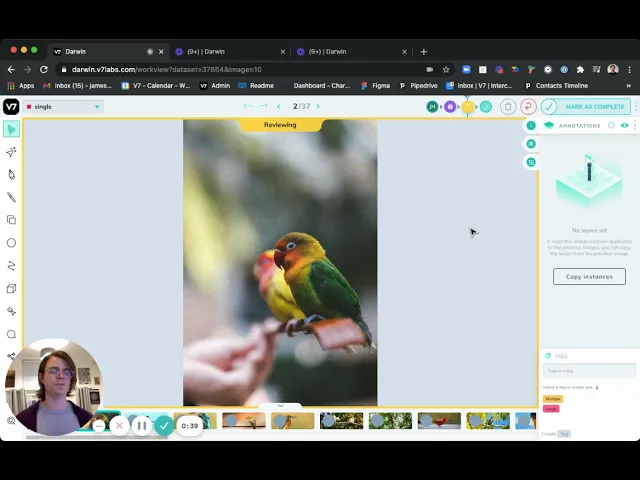Viewport: 640px width, 480px height.
Task: Select the keypoint tool
Action: pos(11,311)
